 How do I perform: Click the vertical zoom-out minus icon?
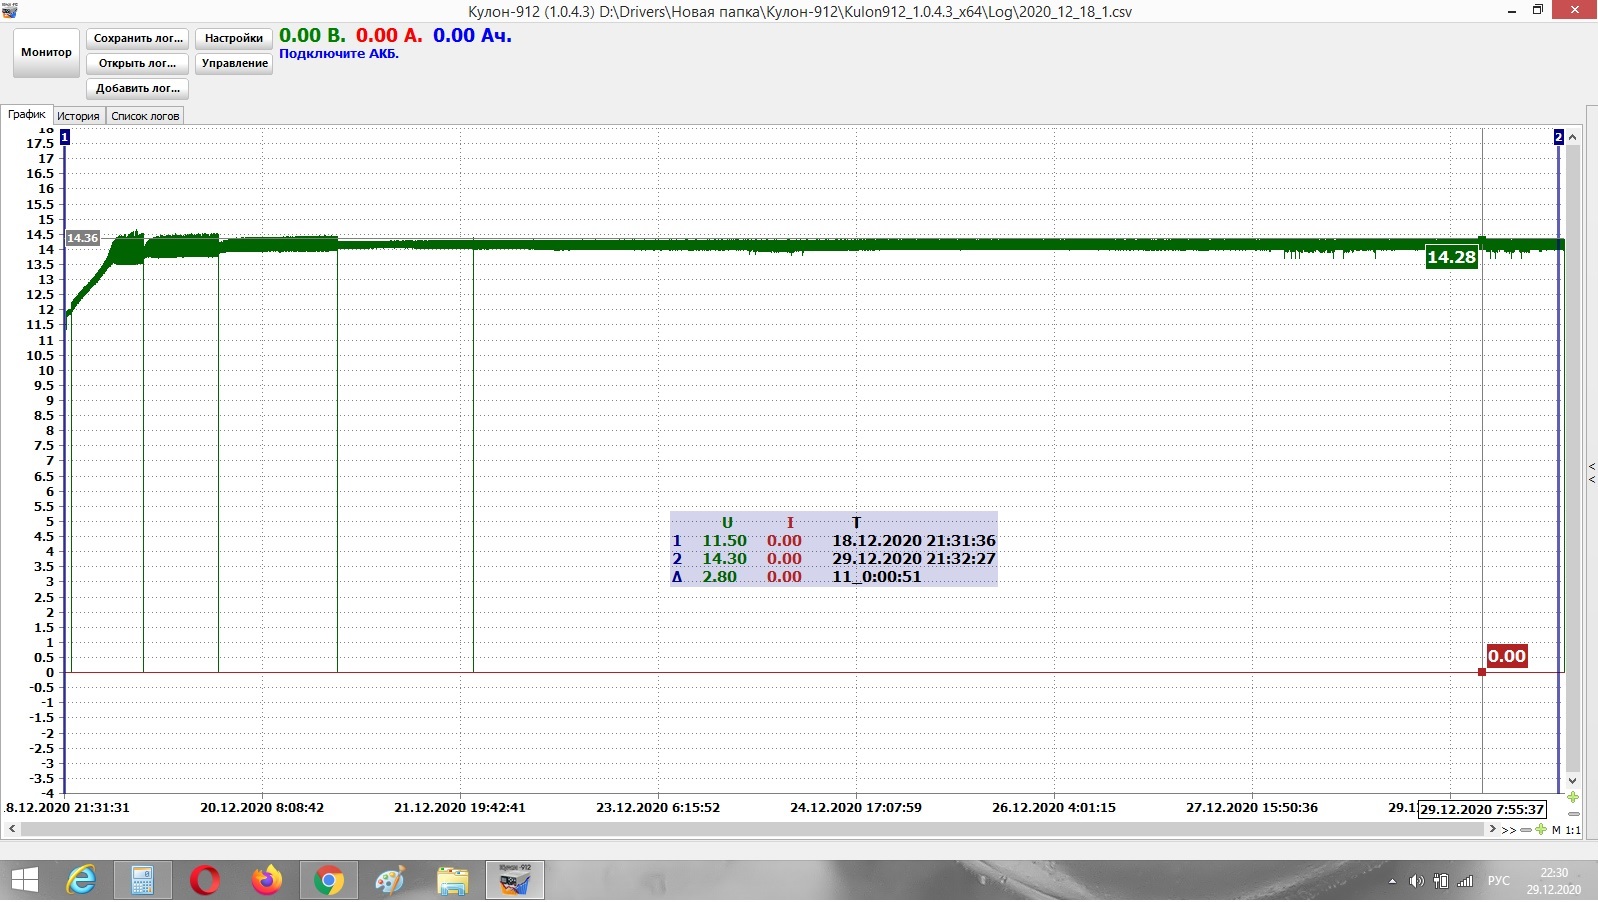point(1573,814)
